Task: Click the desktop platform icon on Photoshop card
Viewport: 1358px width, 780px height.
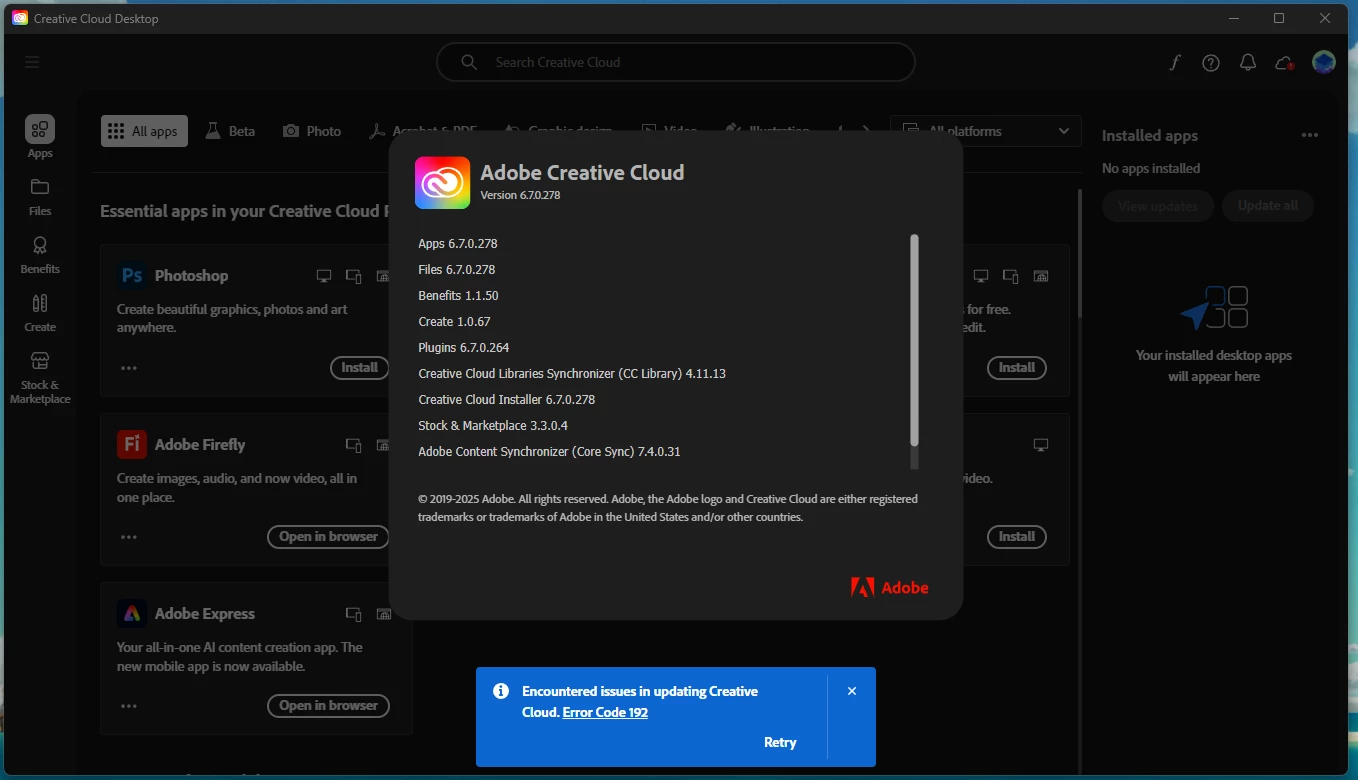Action: [x=323, y=276]
